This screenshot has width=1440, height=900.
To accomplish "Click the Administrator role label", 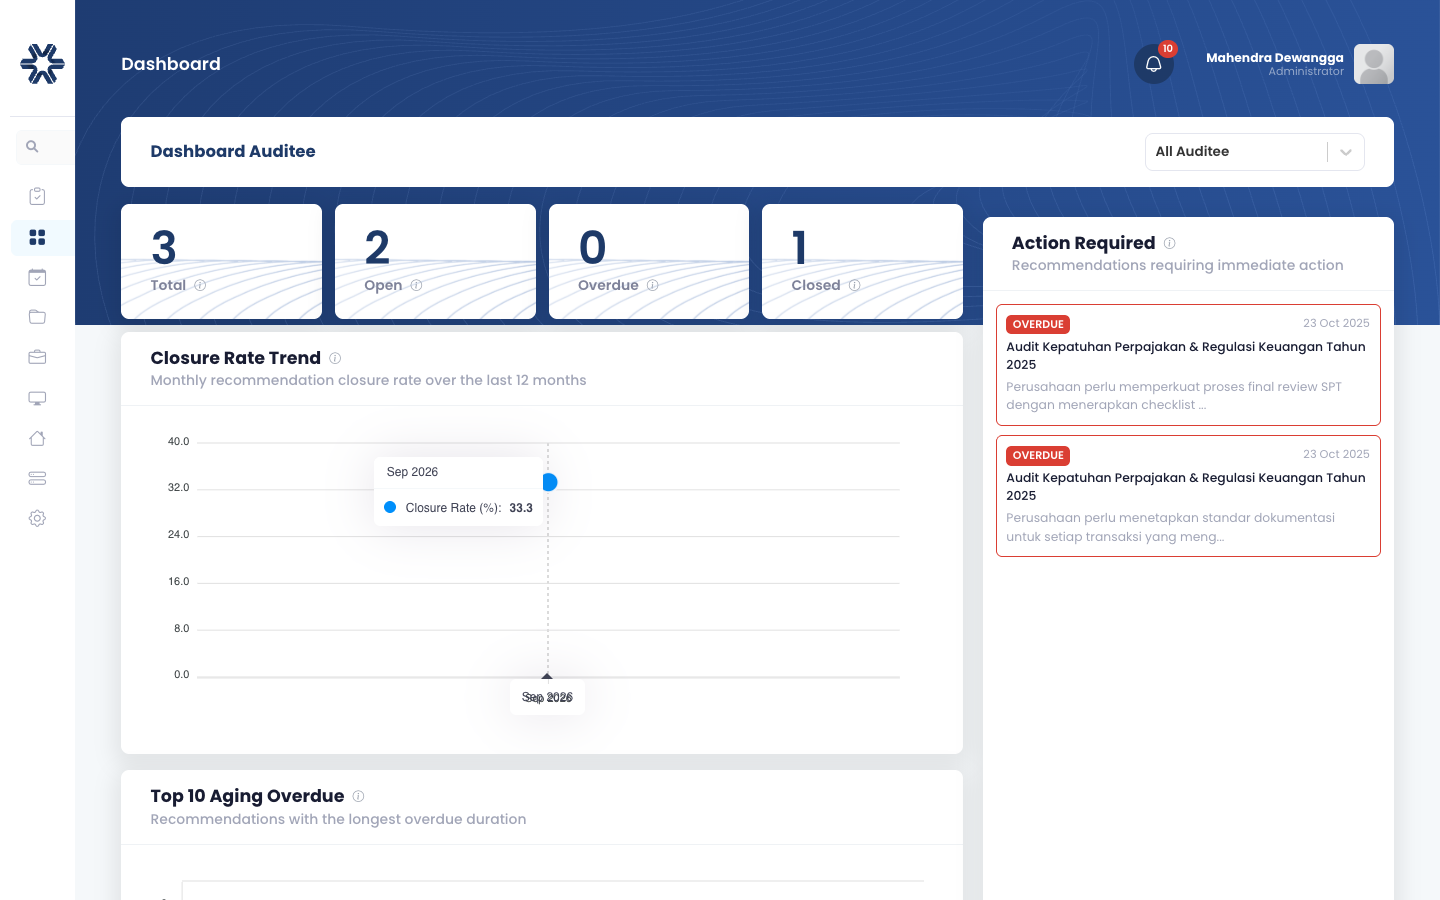I will [x=1306, y=72].
